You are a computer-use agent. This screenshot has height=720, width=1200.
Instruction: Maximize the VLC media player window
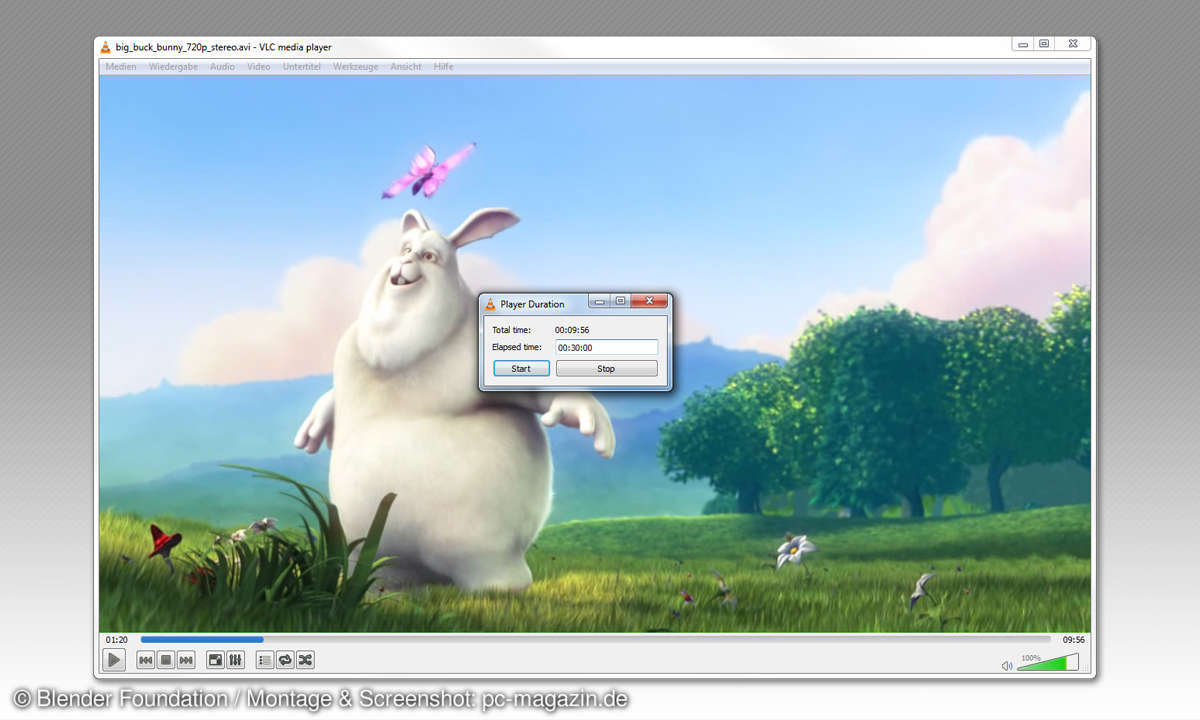click(1044, 44)
